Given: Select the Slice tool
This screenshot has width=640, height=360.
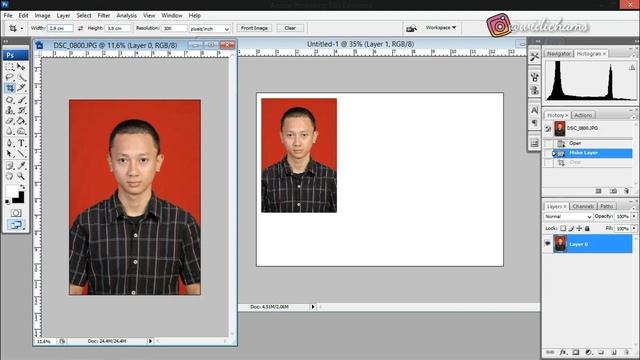Looking at the screenshot, I should [x=21, y=88].
